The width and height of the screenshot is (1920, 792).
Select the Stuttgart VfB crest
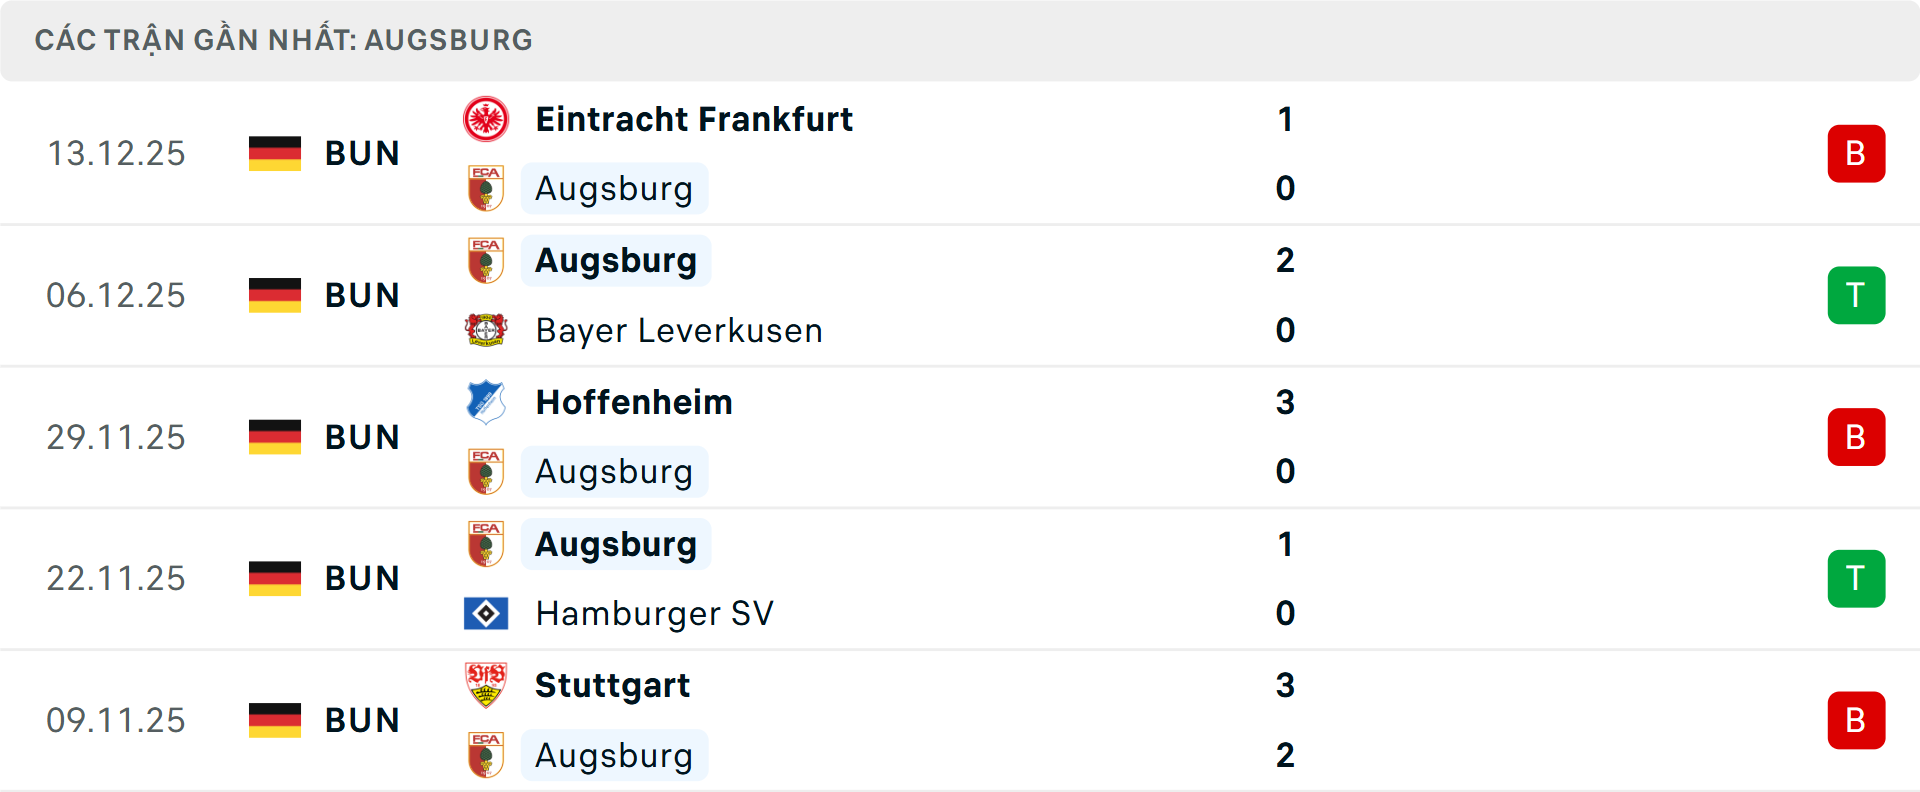(x=487, y=685)
